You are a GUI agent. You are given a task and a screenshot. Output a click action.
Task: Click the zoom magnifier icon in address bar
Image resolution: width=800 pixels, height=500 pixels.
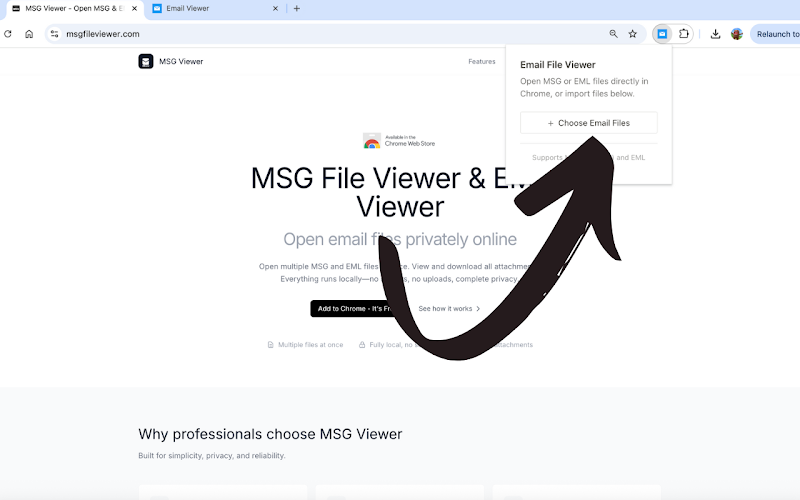tap(613, 33)
